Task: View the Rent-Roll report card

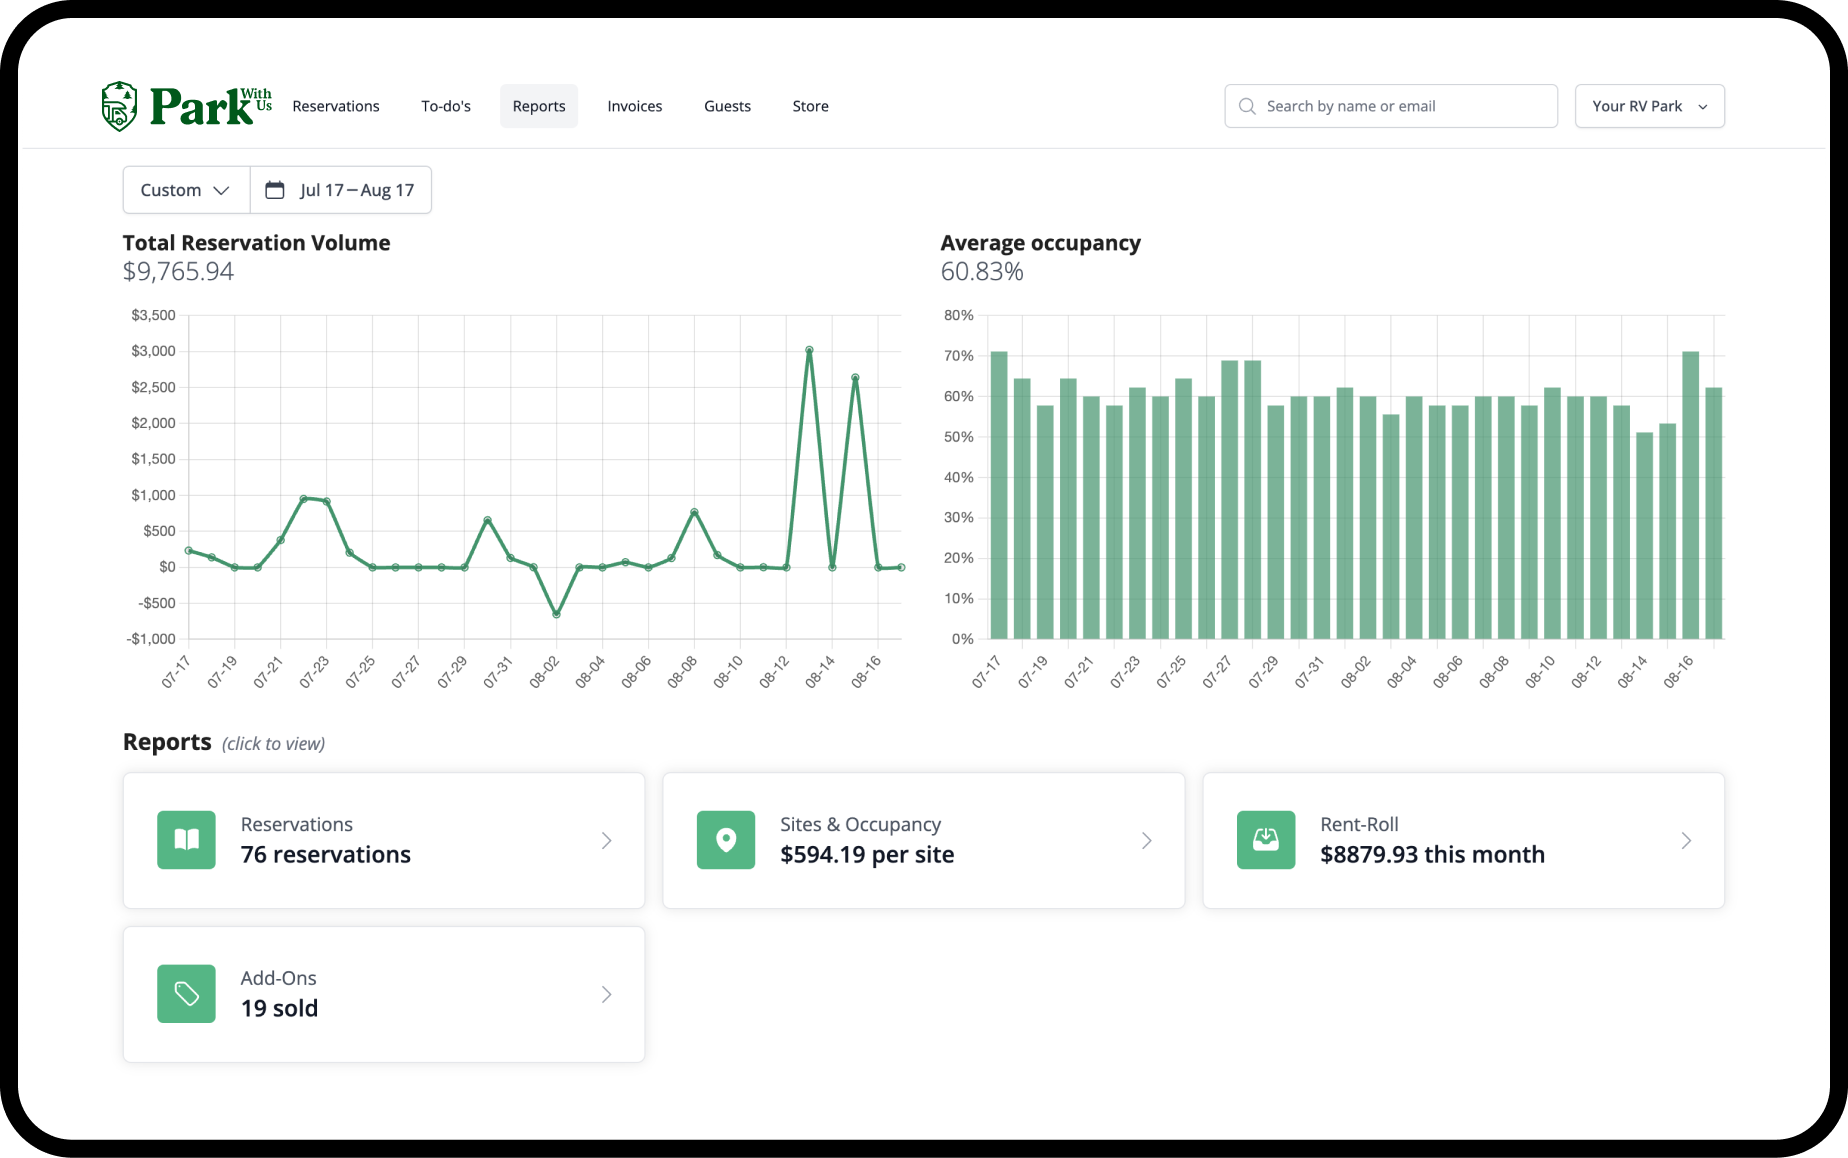Action: 1463,840
